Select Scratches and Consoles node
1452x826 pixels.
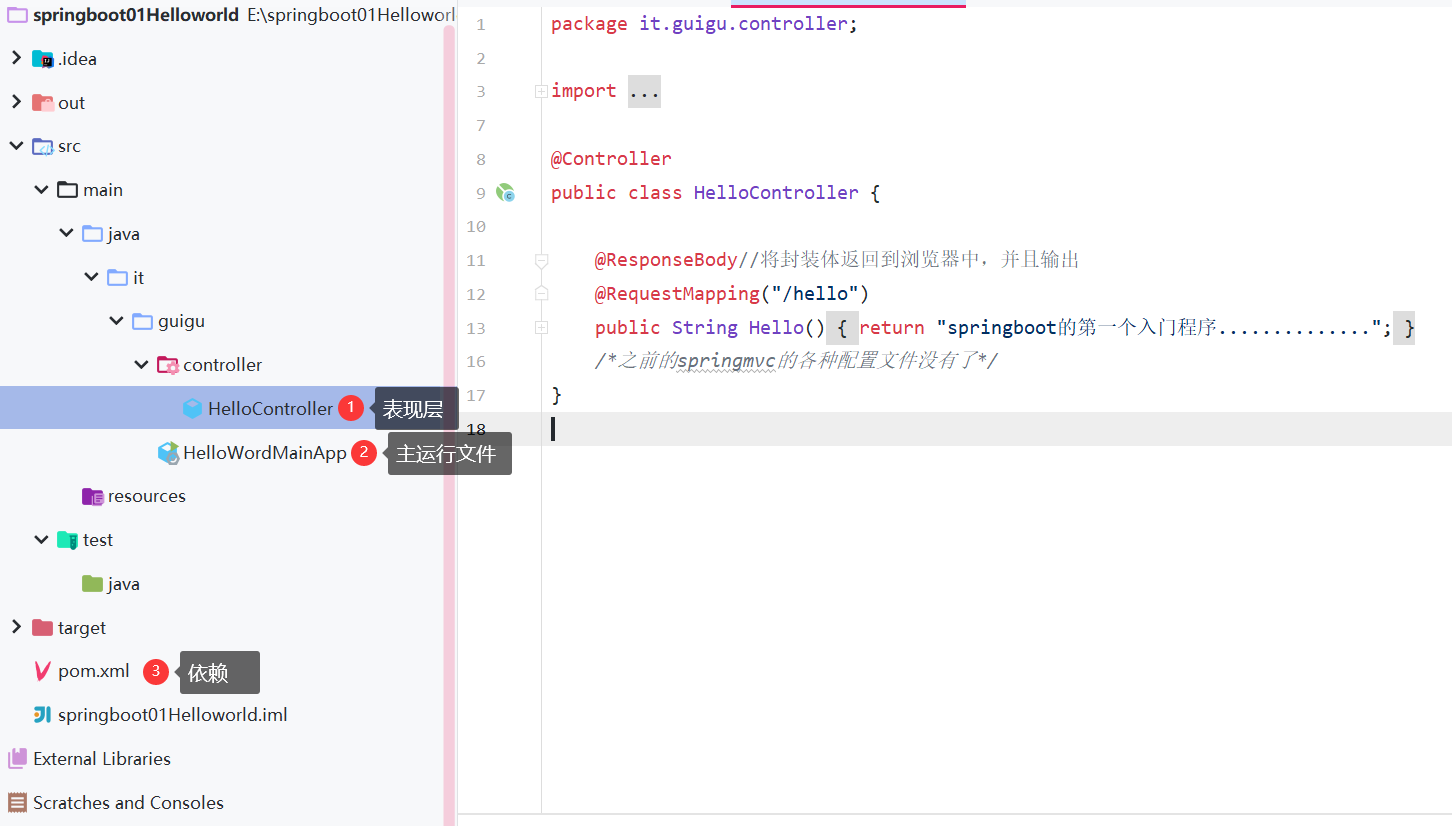[x=128, y=802]
